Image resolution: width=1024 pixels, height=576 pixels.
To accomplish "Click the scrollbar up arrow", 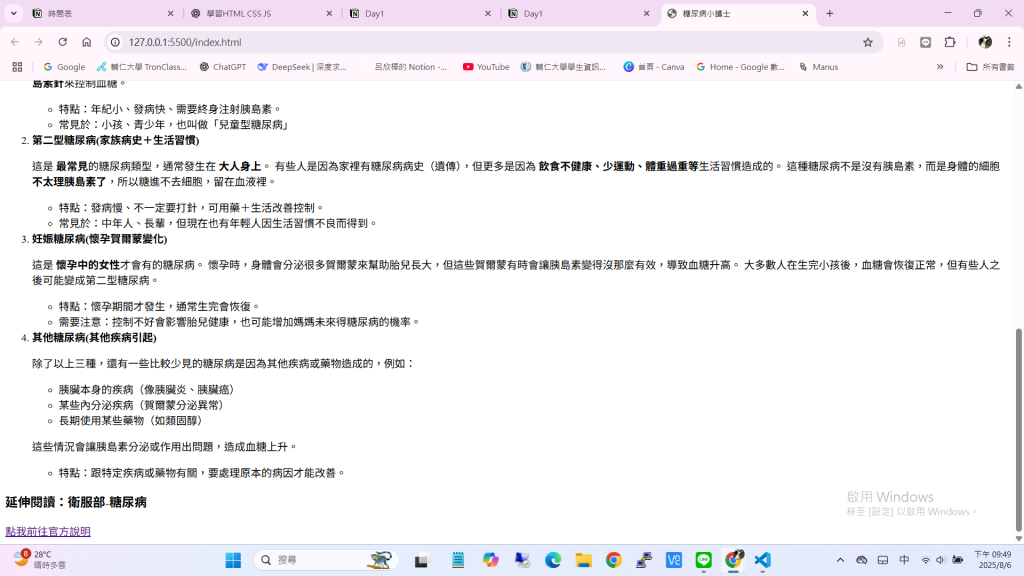I will click(1018, 86).
